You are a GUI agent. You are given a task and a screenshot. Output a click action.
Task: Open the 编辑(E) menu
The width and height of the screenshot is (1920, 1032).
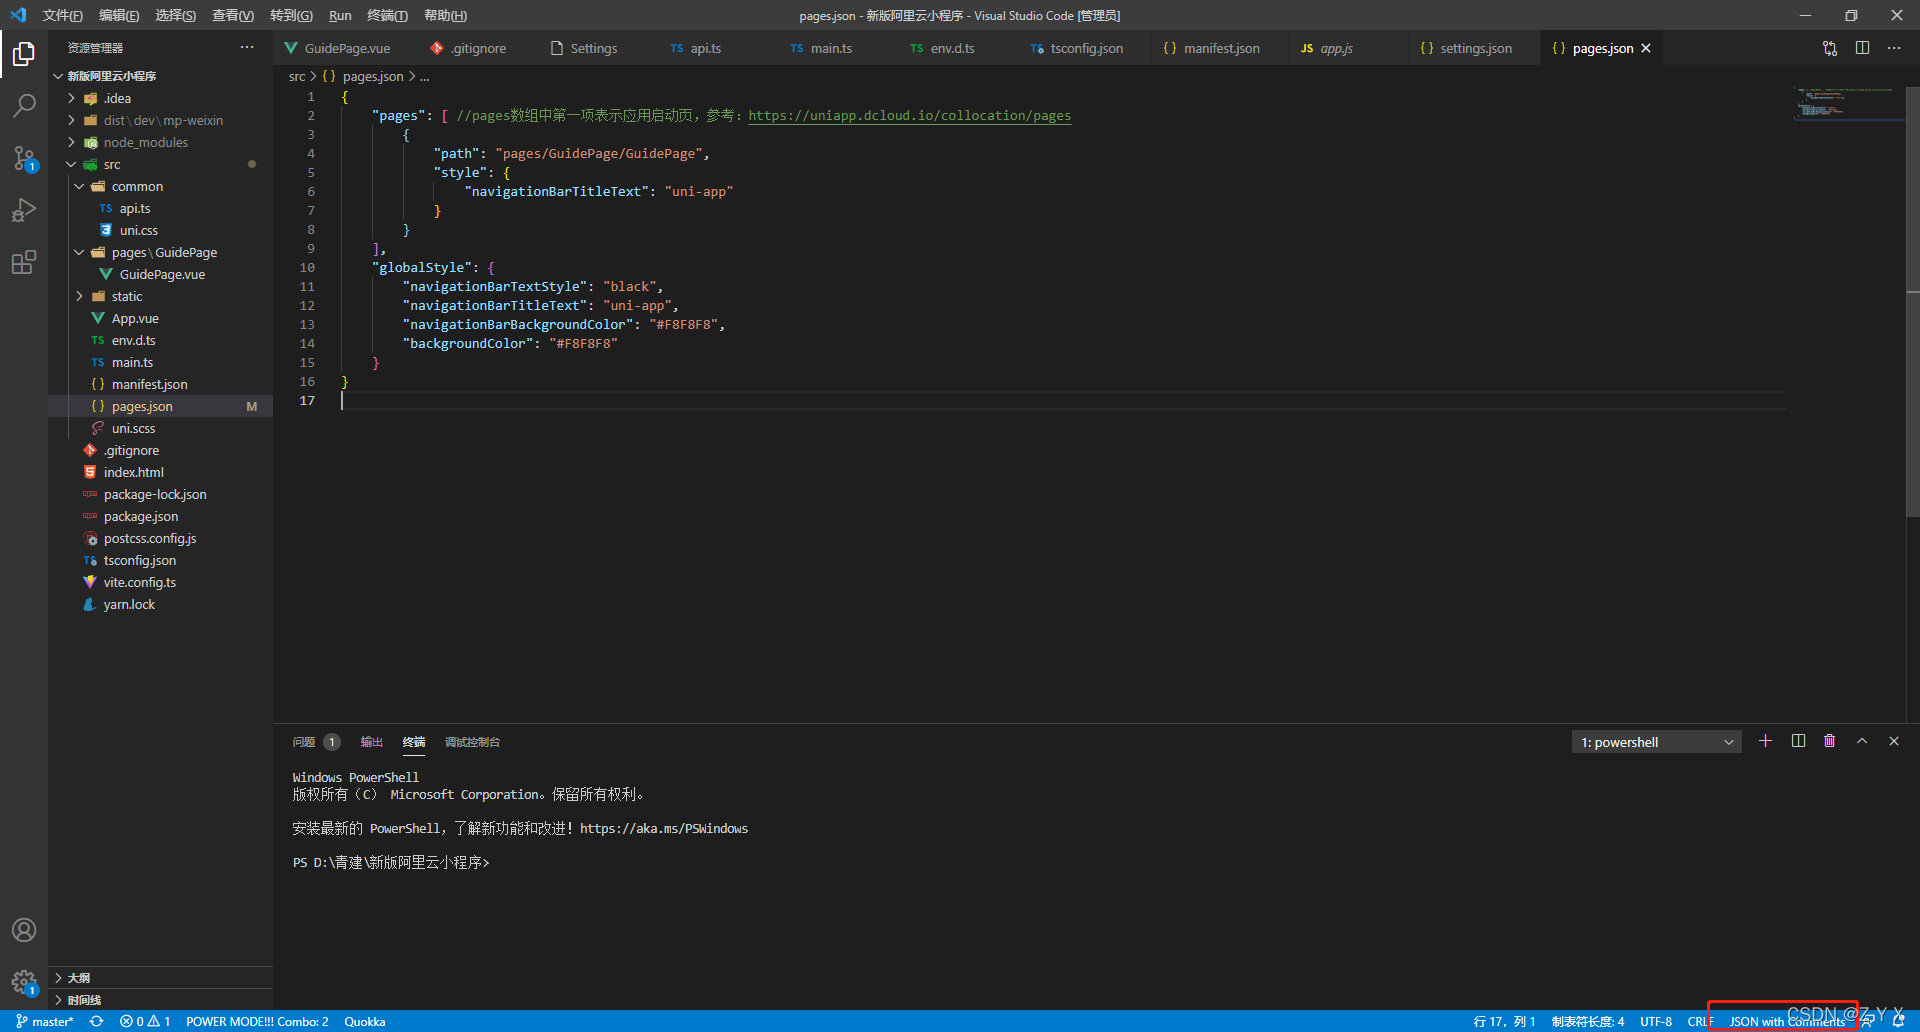tap(119, 15)
